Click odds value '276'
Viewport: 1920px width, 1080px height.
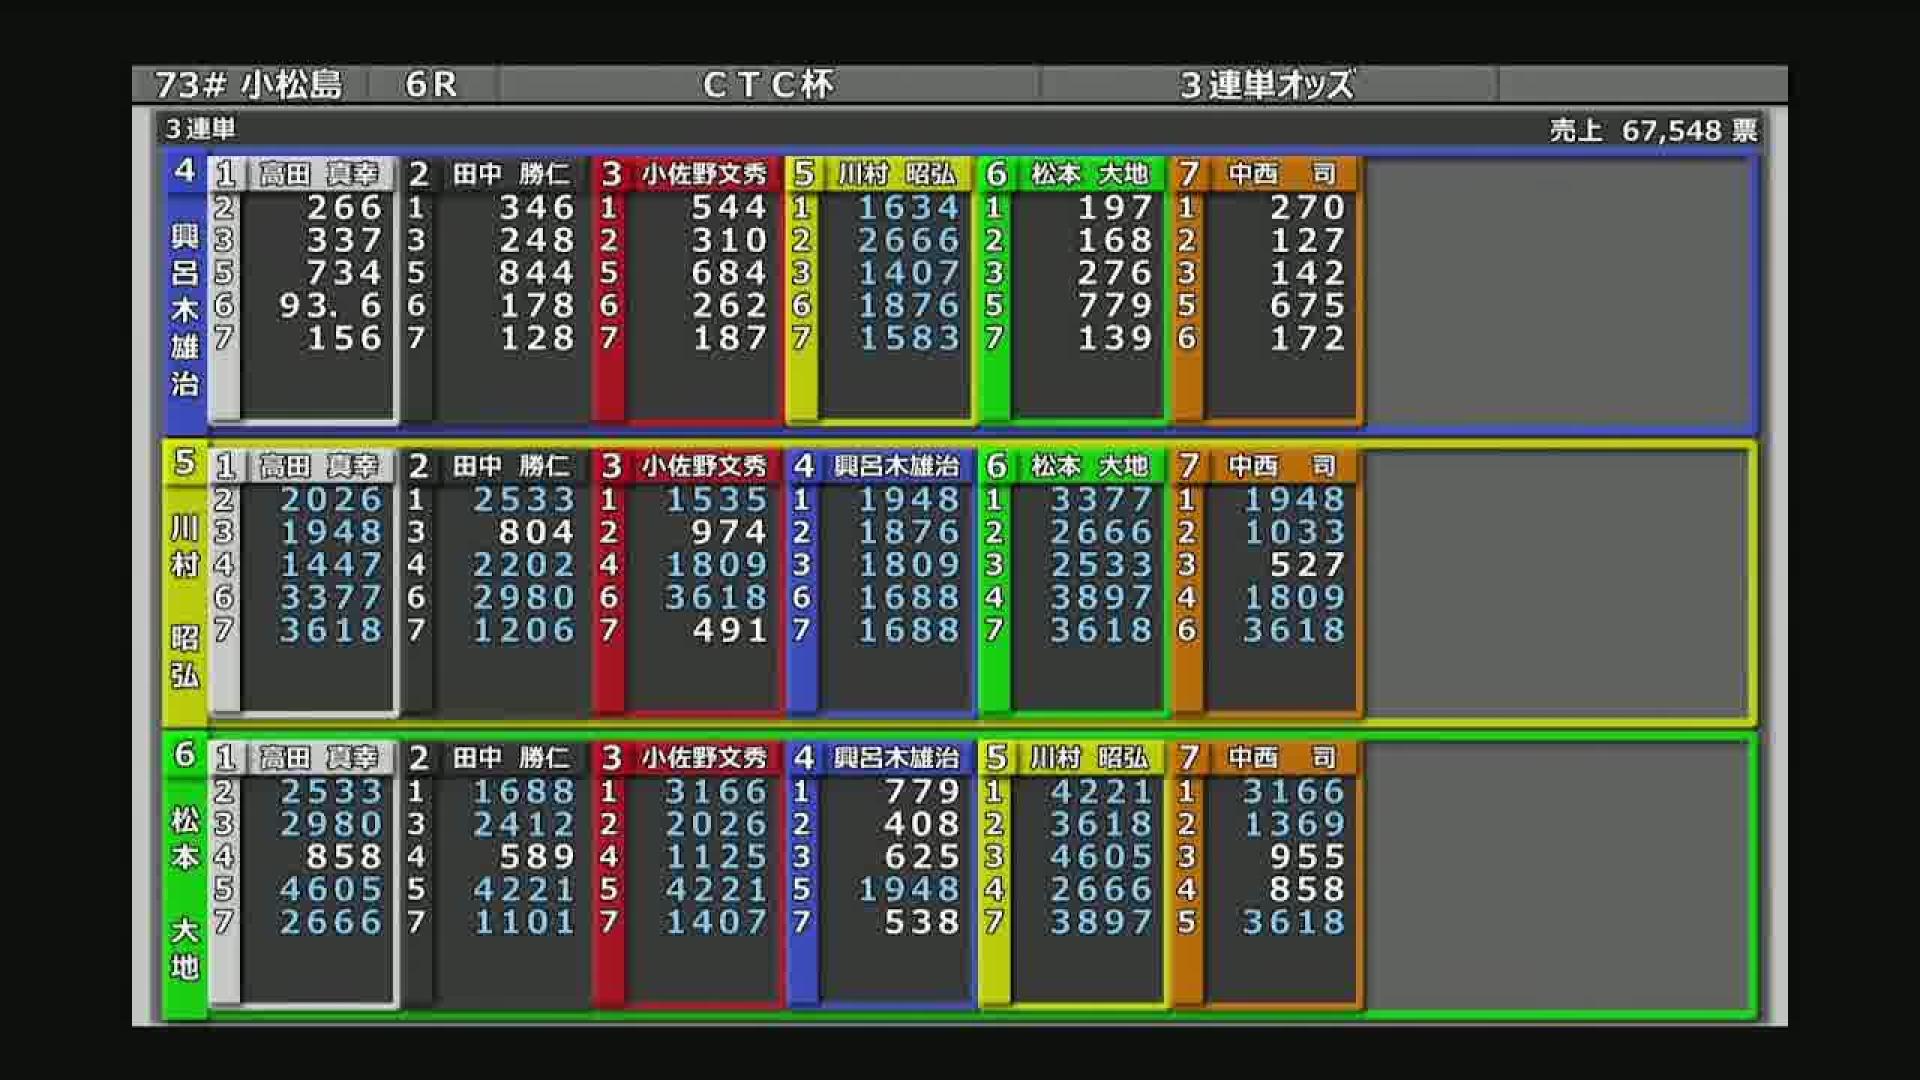tap(1114, 273)
